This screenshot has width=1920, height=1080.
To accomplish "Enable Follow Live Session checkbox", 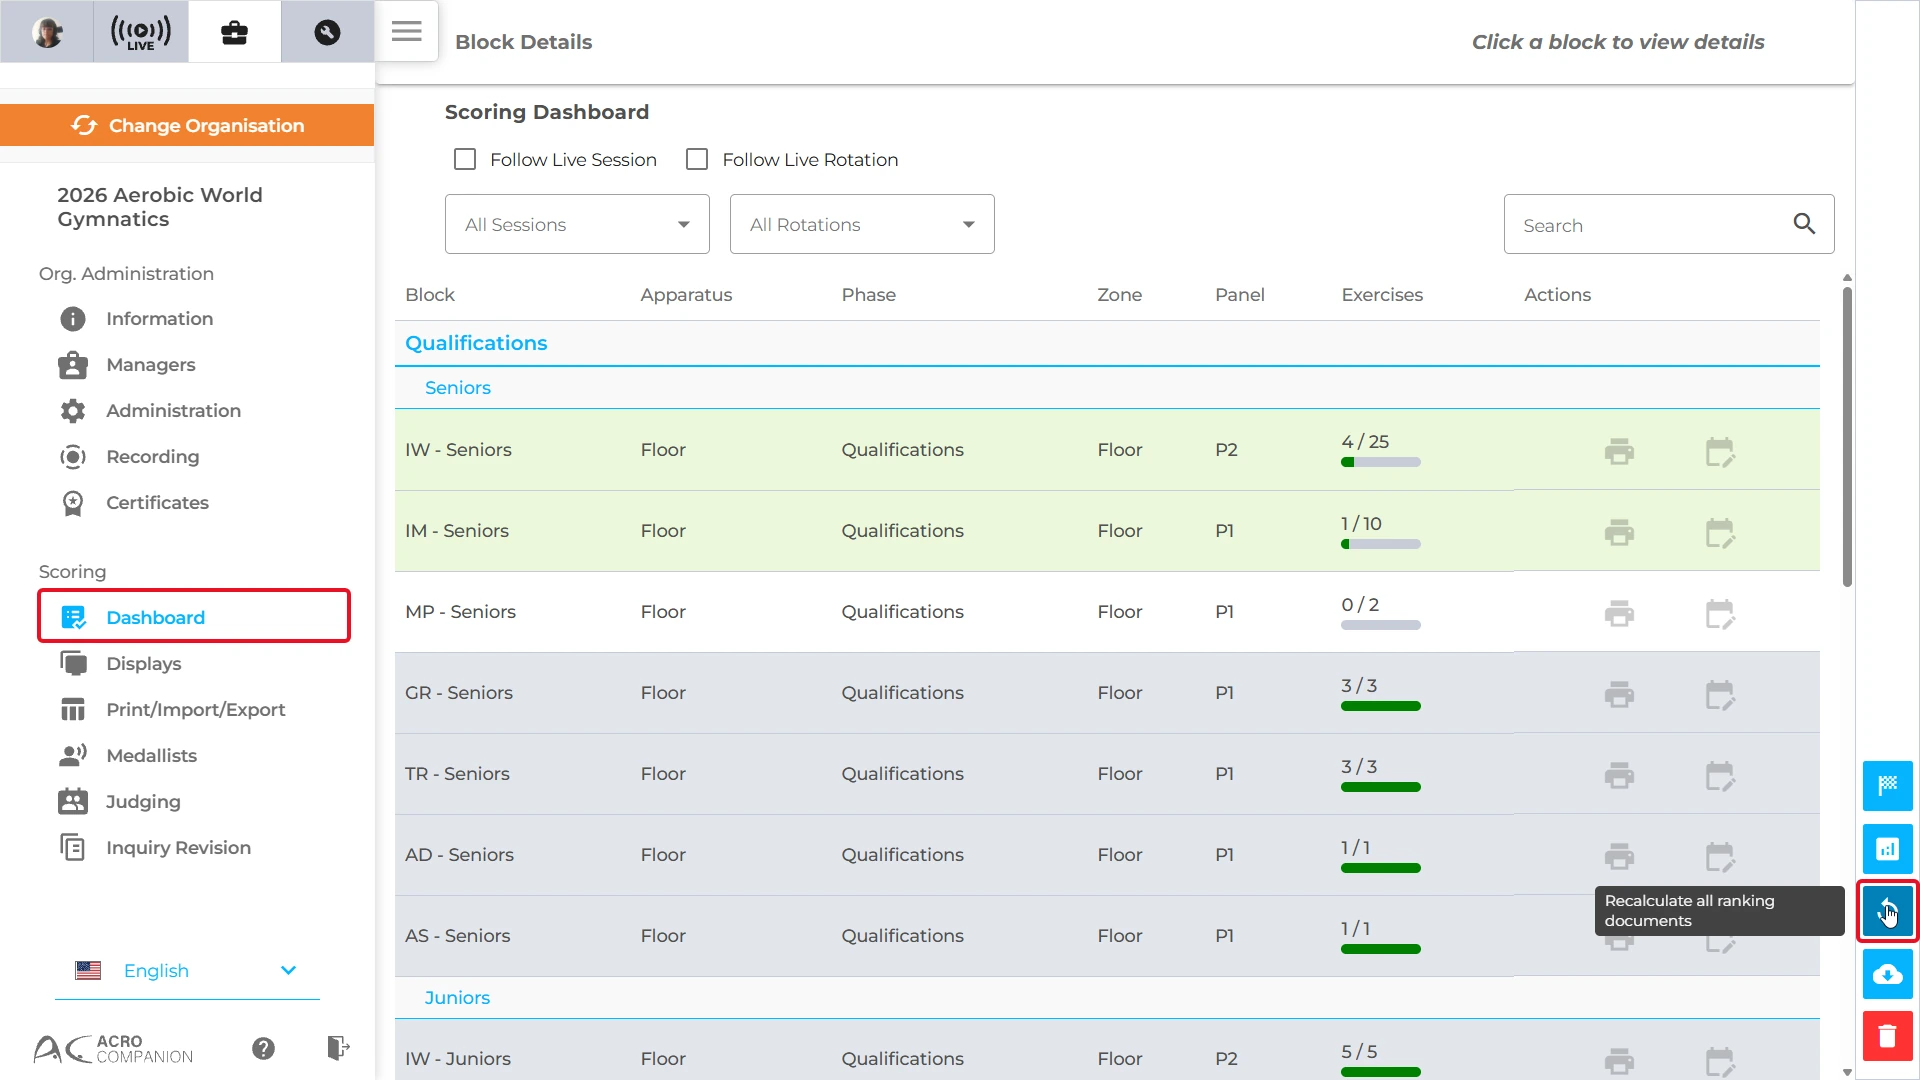I will click(465, 159).
